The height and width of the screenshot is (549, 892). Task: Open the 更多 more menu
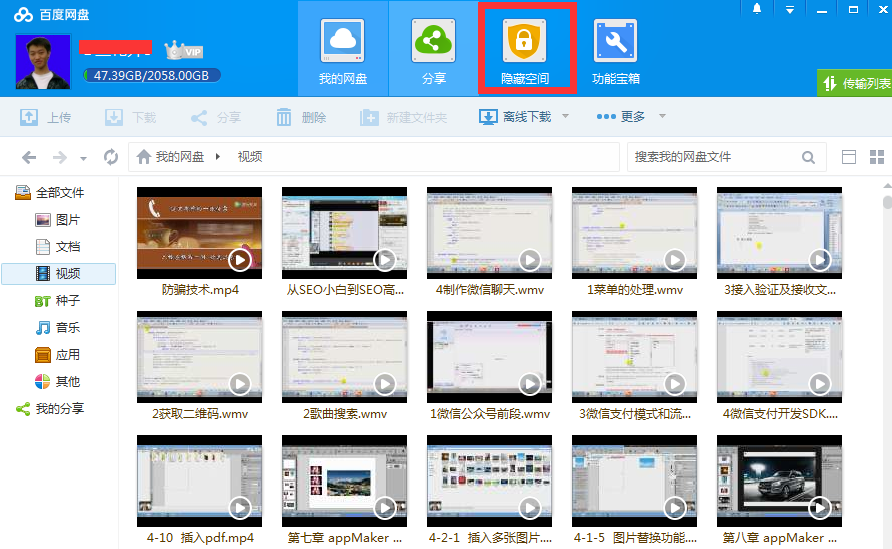coord(621,117)
